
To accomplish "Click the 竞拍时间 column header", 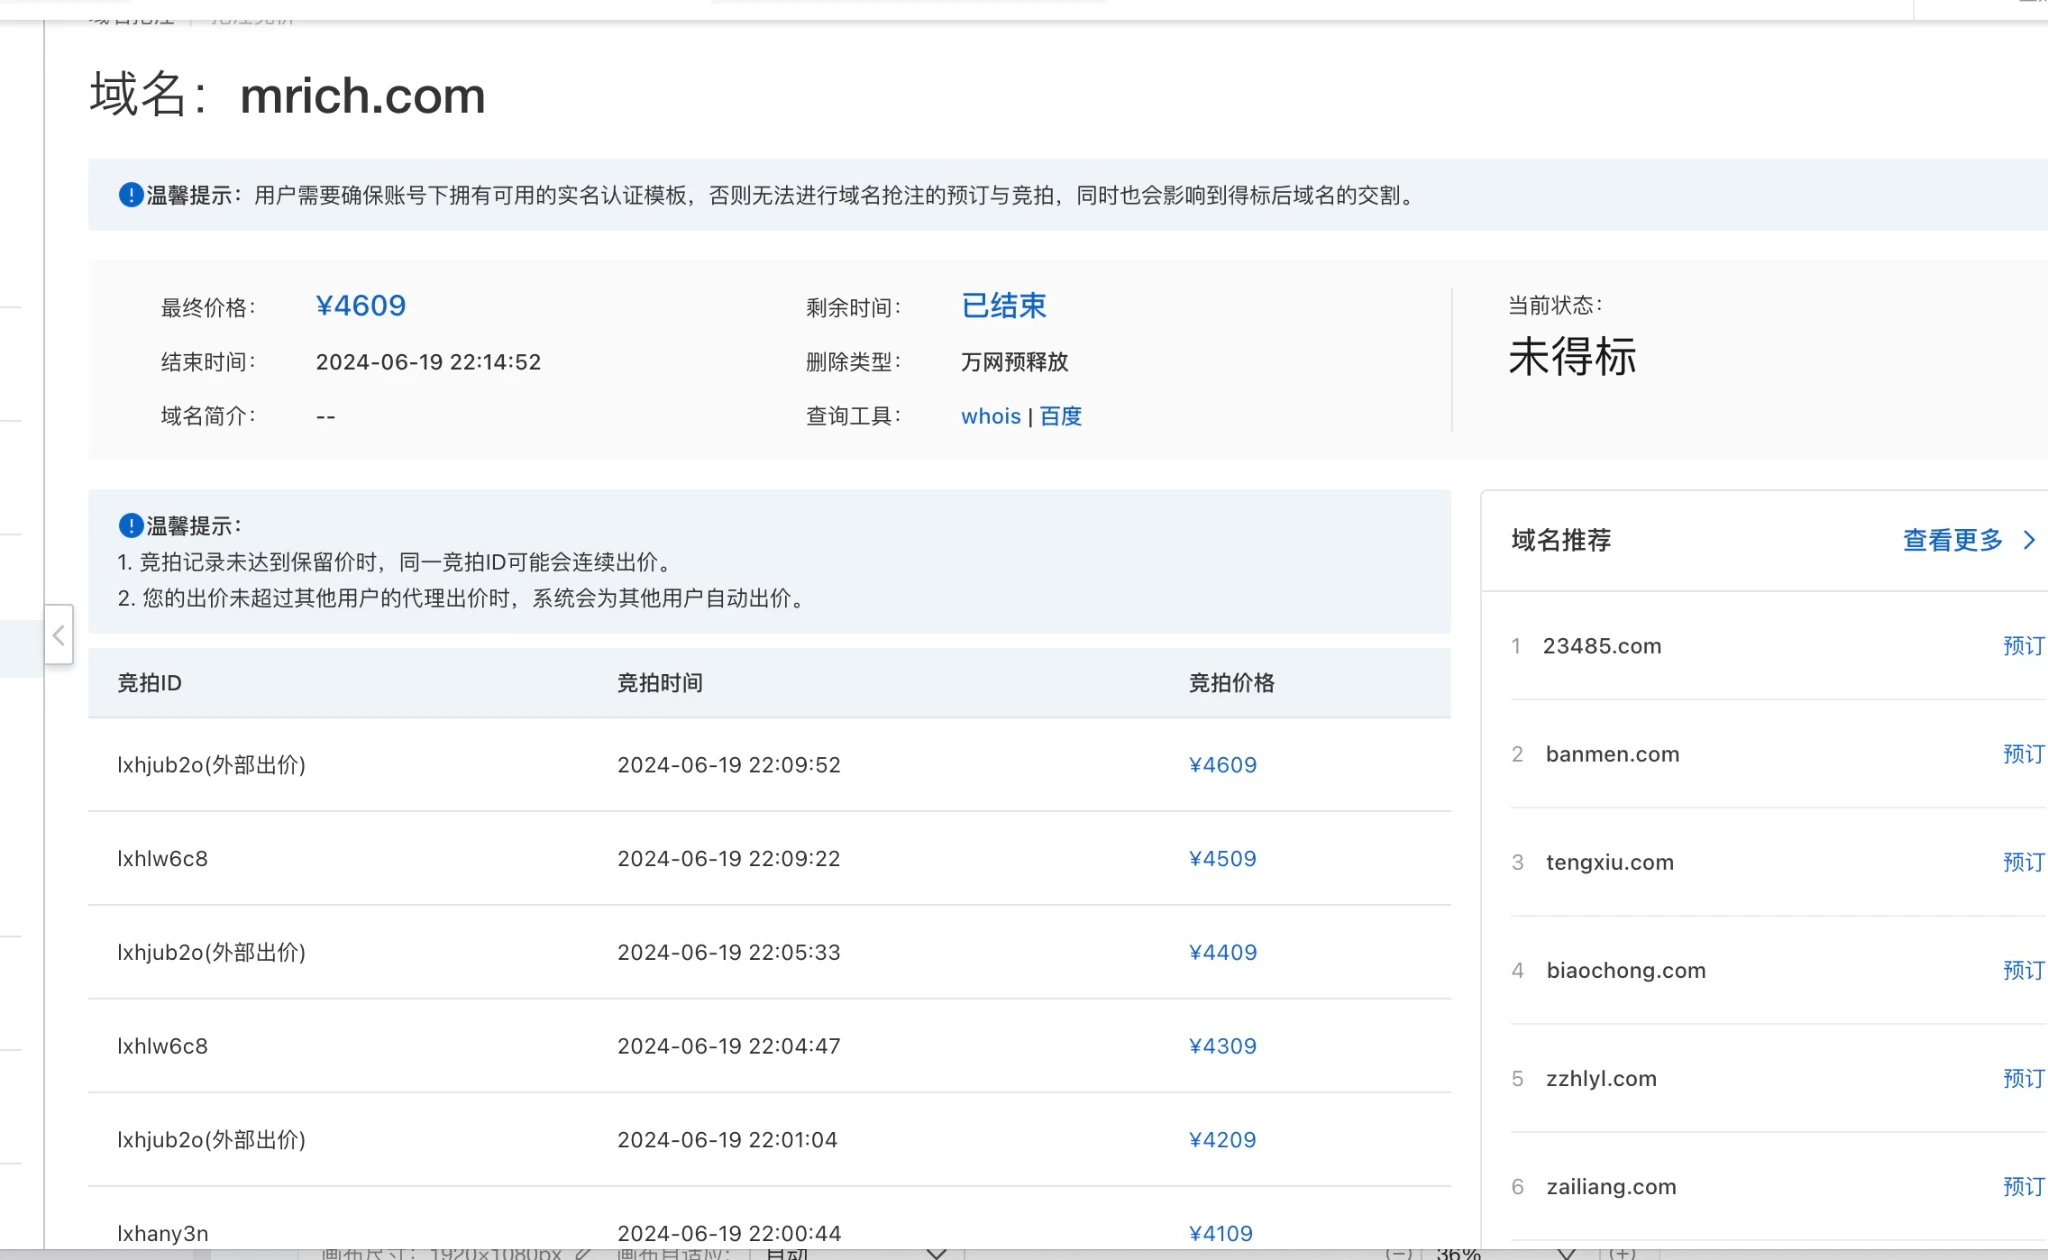I will coord(659,683).
